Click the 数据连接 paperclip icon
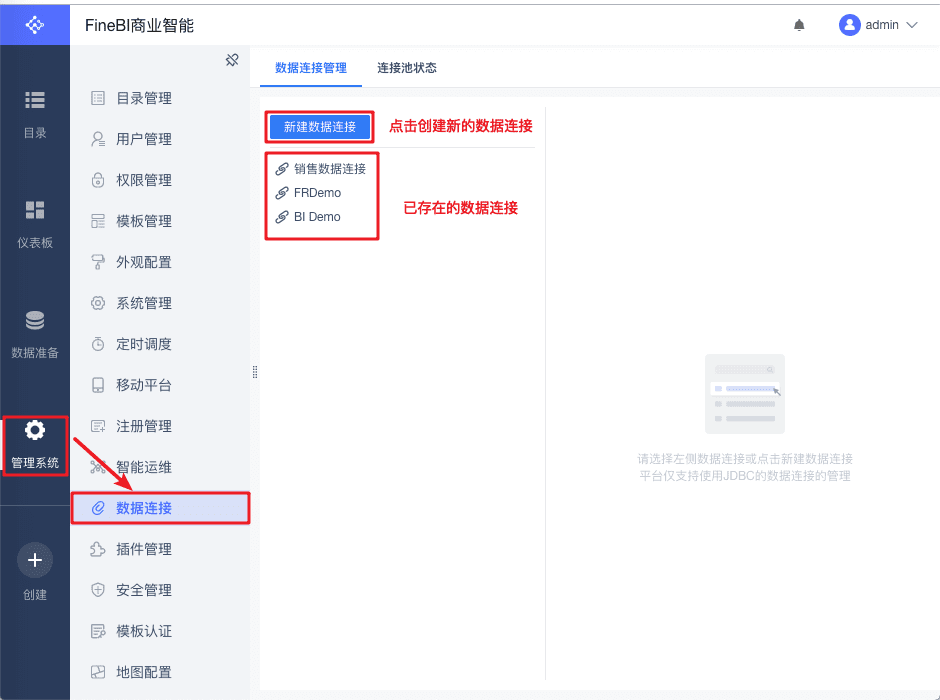This screenshot has width=940, height=700. pos(98,508)
